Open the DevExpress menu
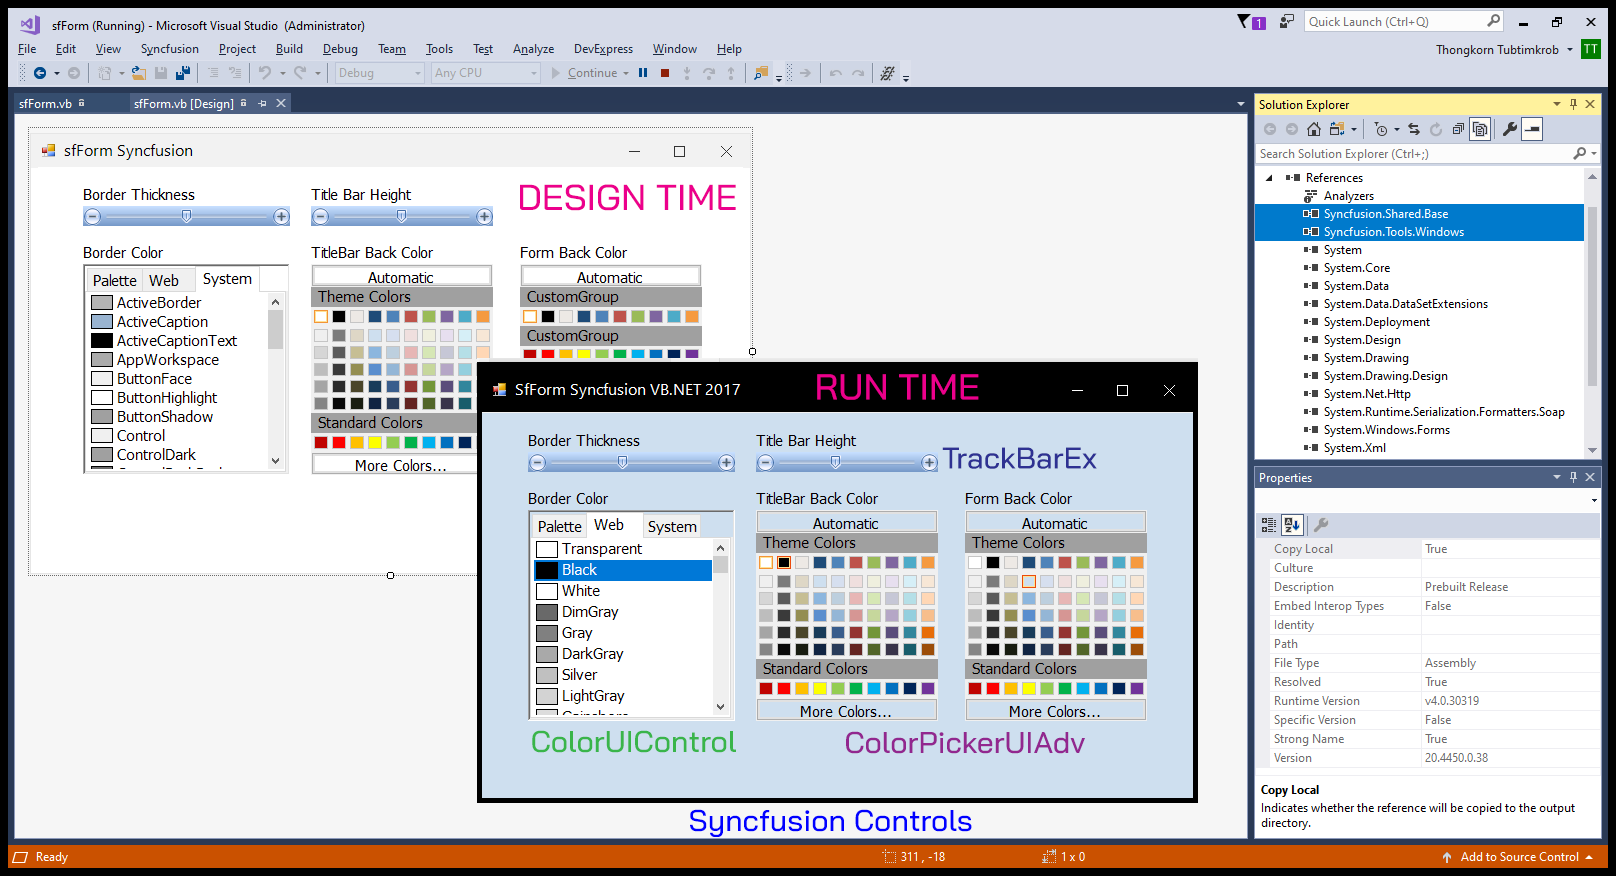The image size is (1616, 876). point(603,49)
